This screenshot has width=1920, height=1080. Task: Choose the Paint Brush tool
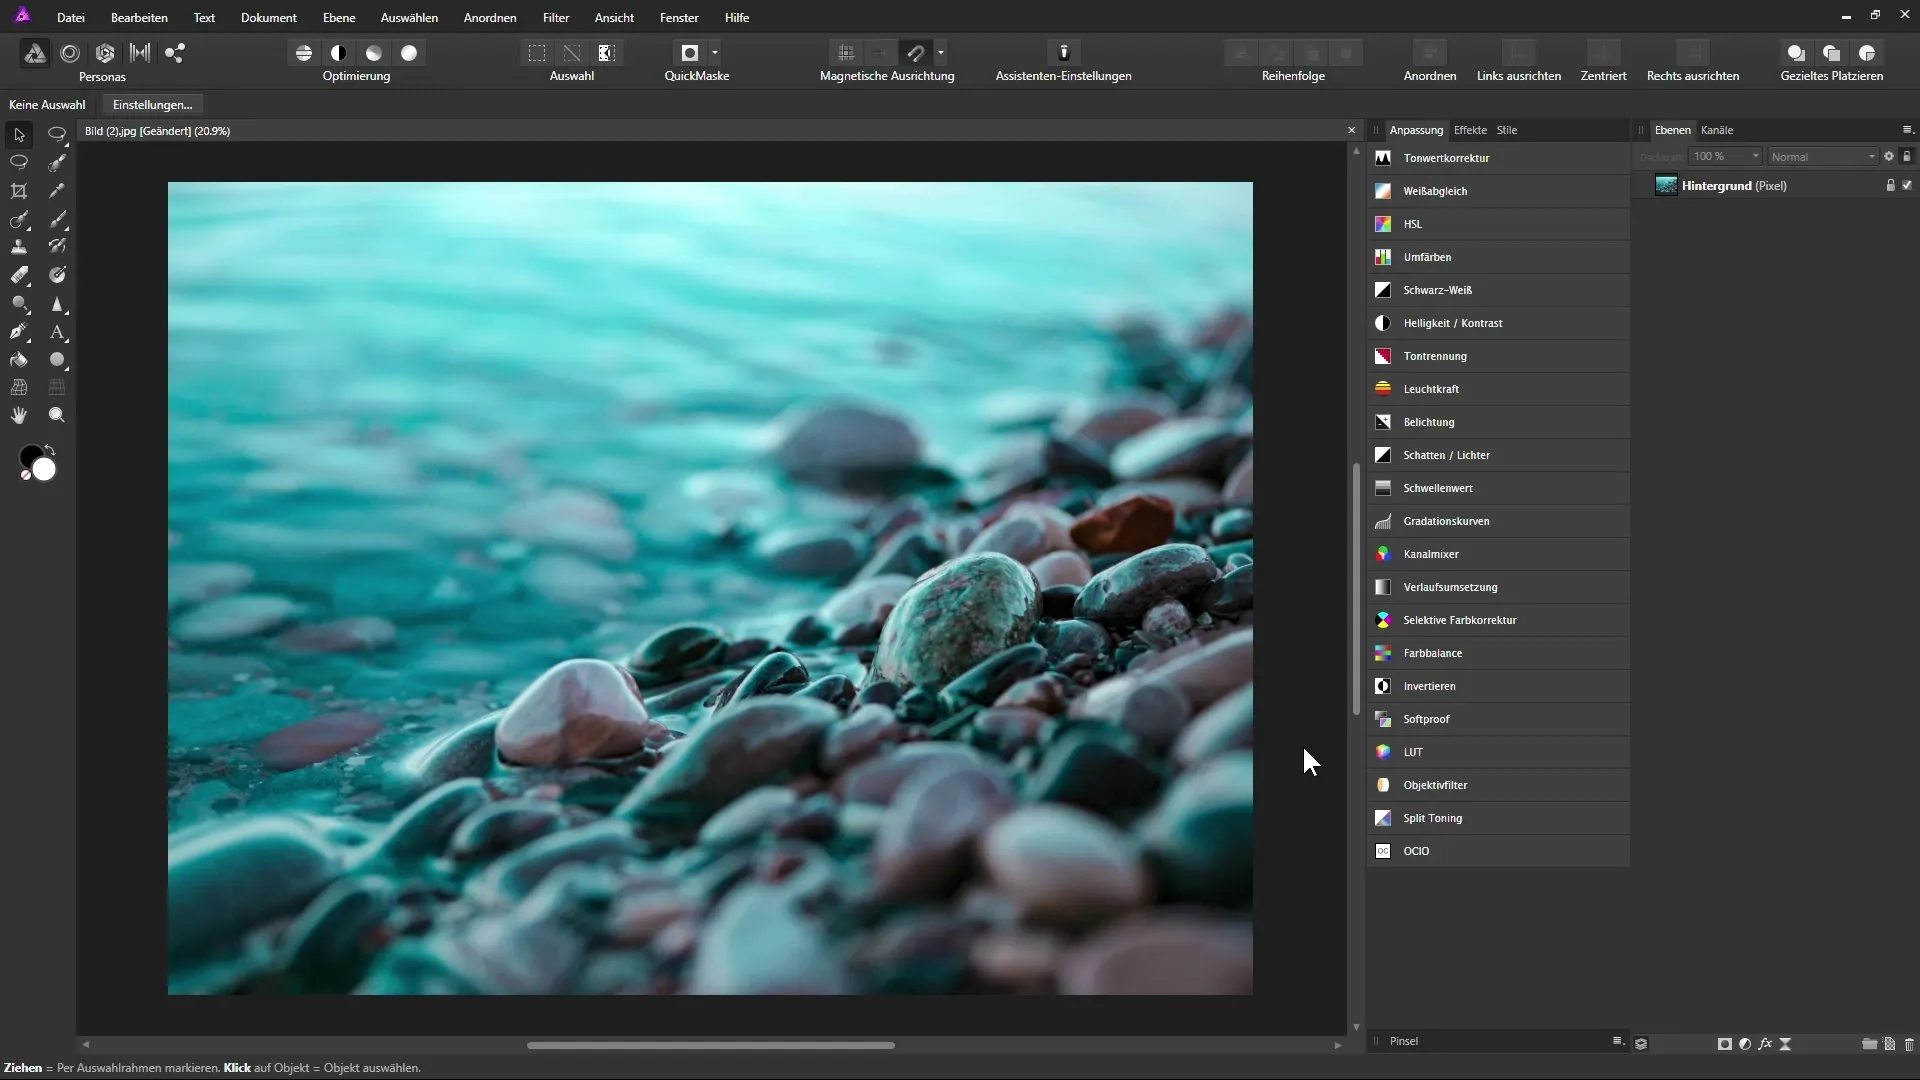(57, 219)
